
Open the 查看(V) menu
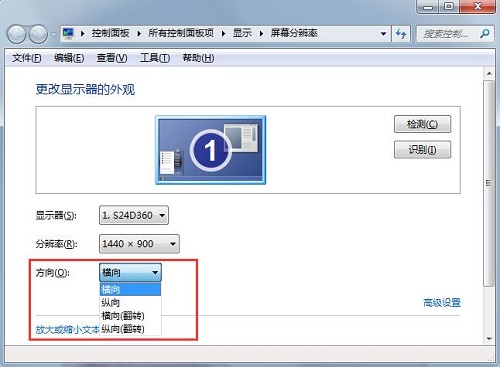(112, 58)
